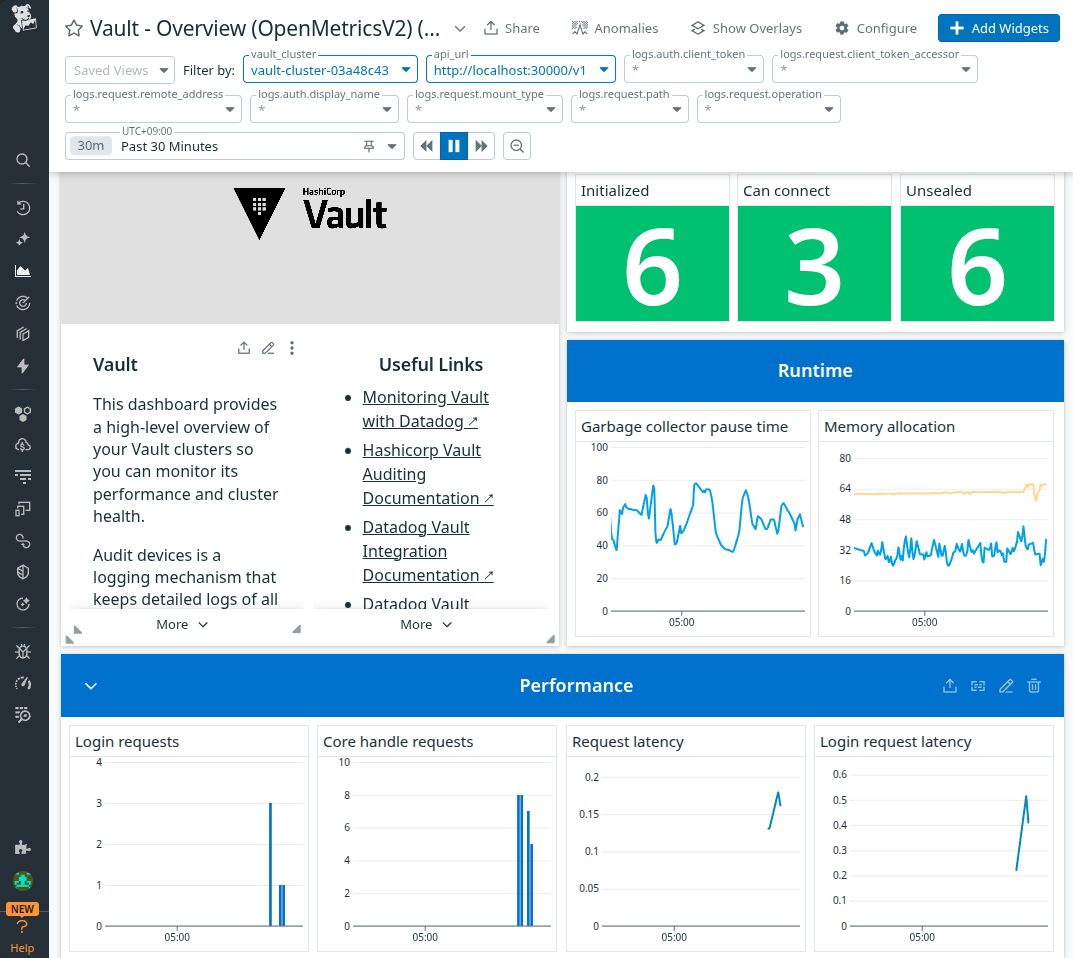1073x958 pixels.
Task: Open logs.request.path filter dropdown
Action: coord(630,109)
